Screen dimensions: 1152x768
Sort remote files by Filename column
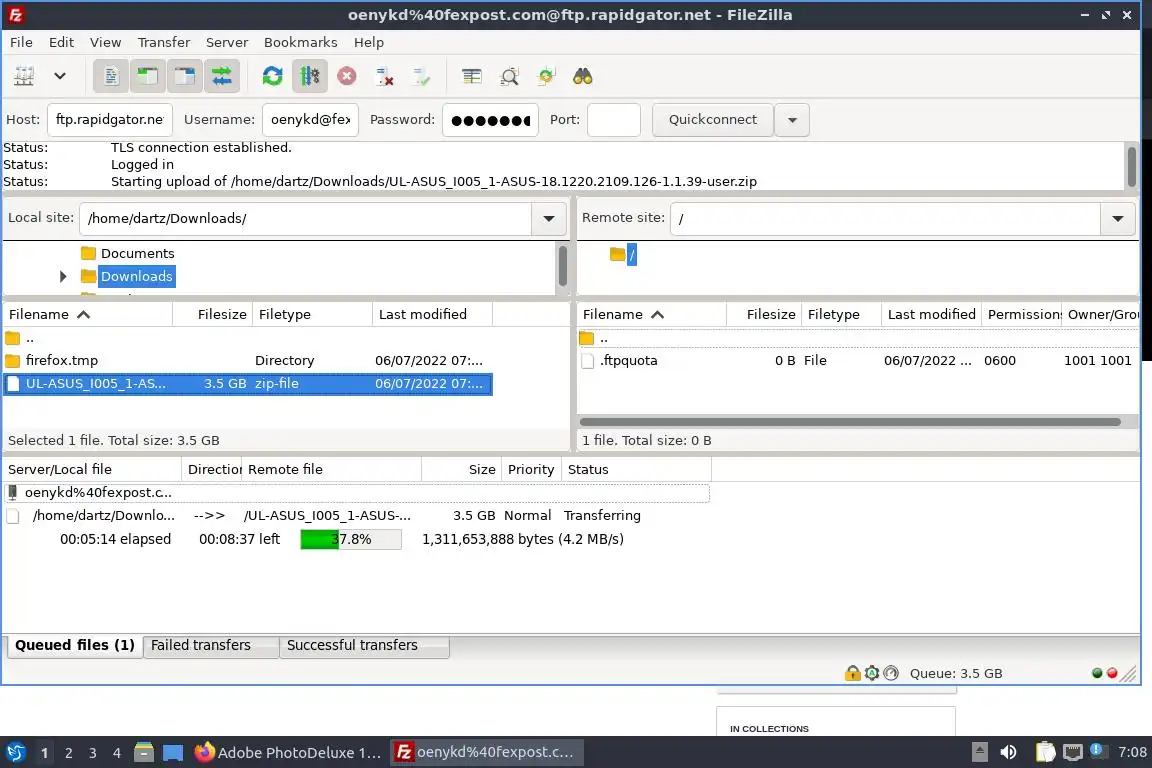coord(652,315)
